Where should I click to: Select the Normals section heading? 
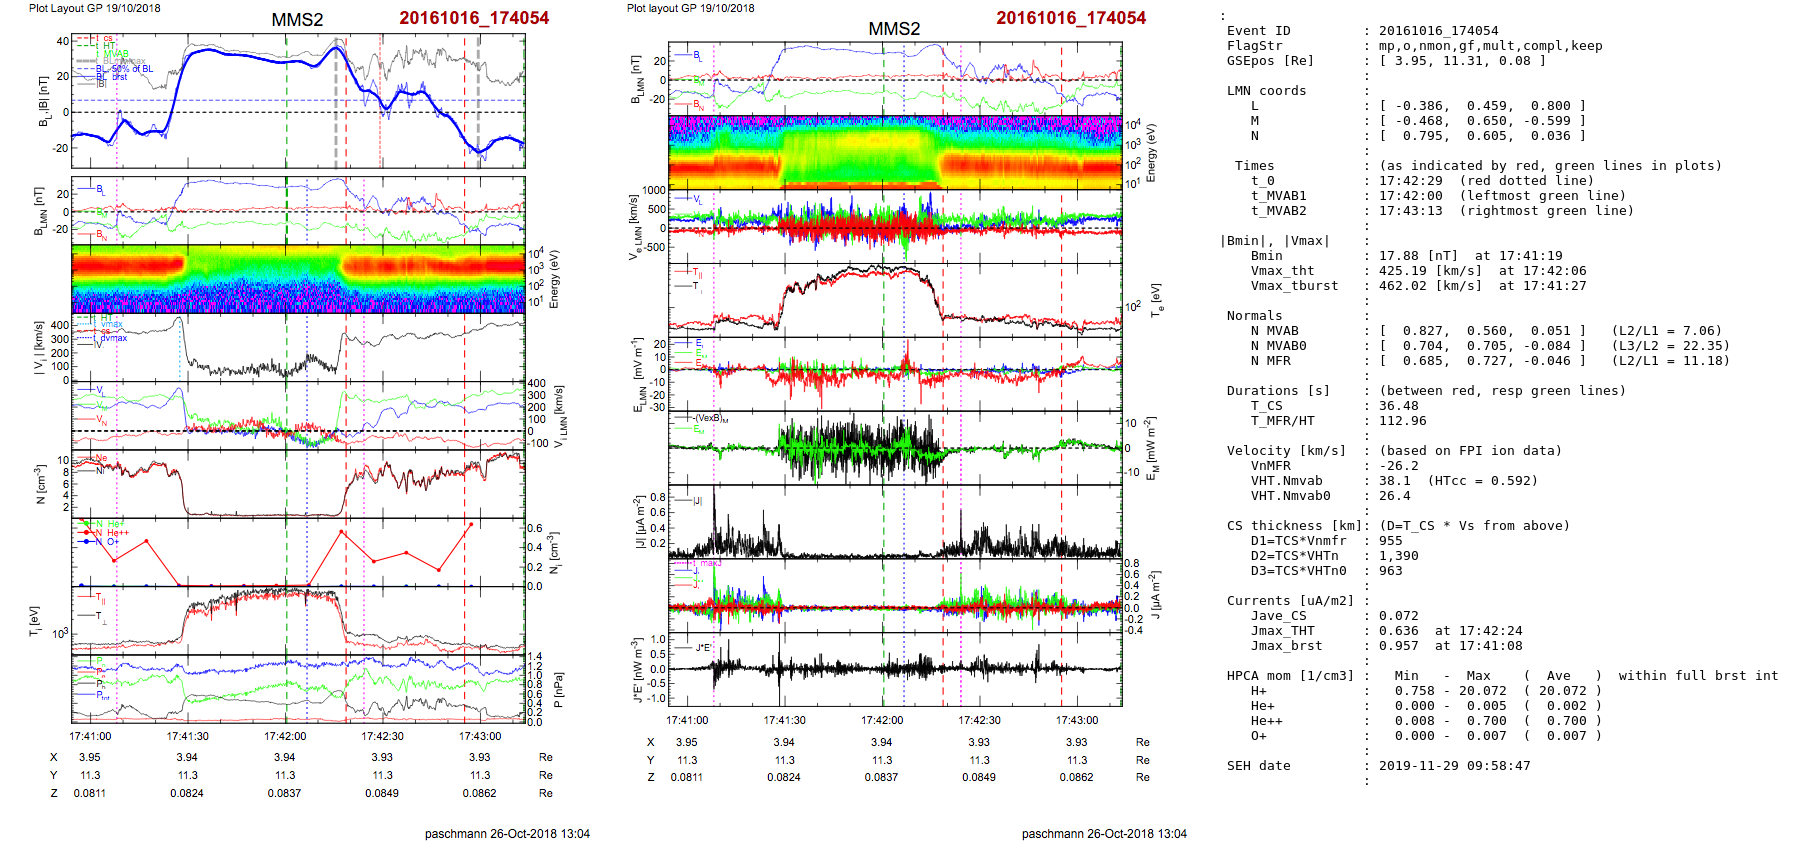tap(1255, 316)
